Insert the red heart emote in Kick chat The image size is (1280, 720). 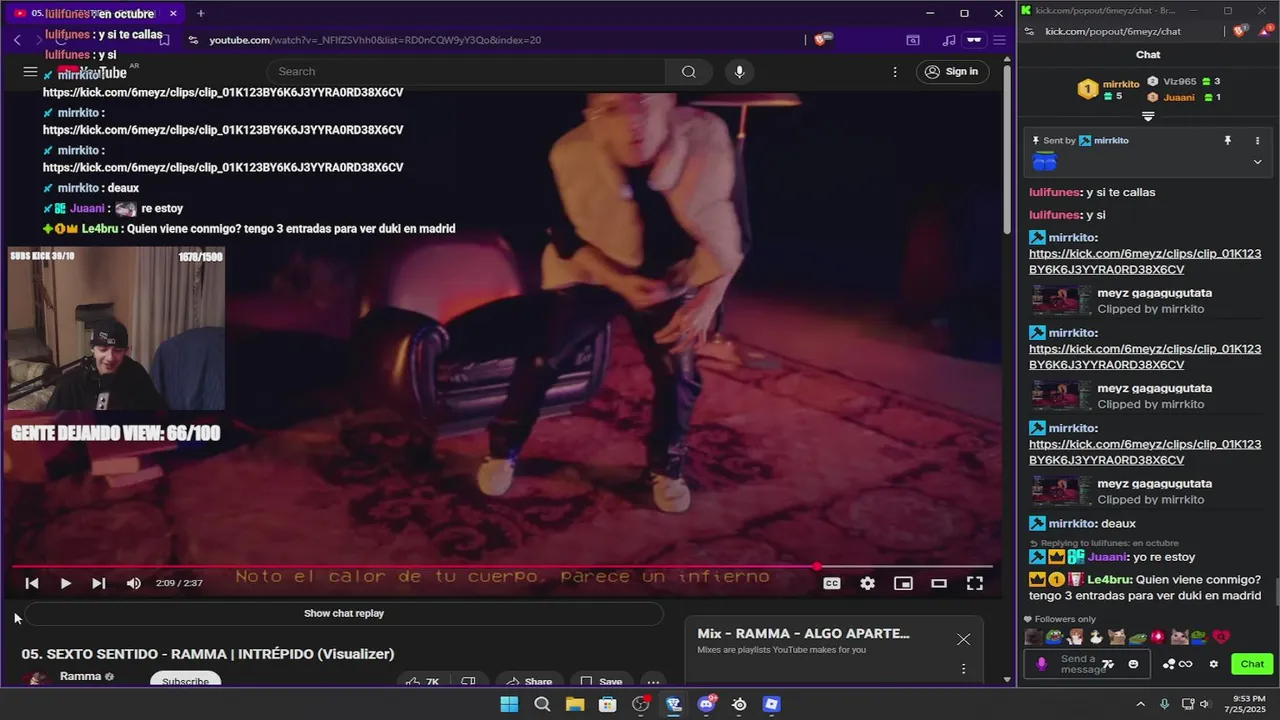pyautogui.click(x=1220, y=637)
